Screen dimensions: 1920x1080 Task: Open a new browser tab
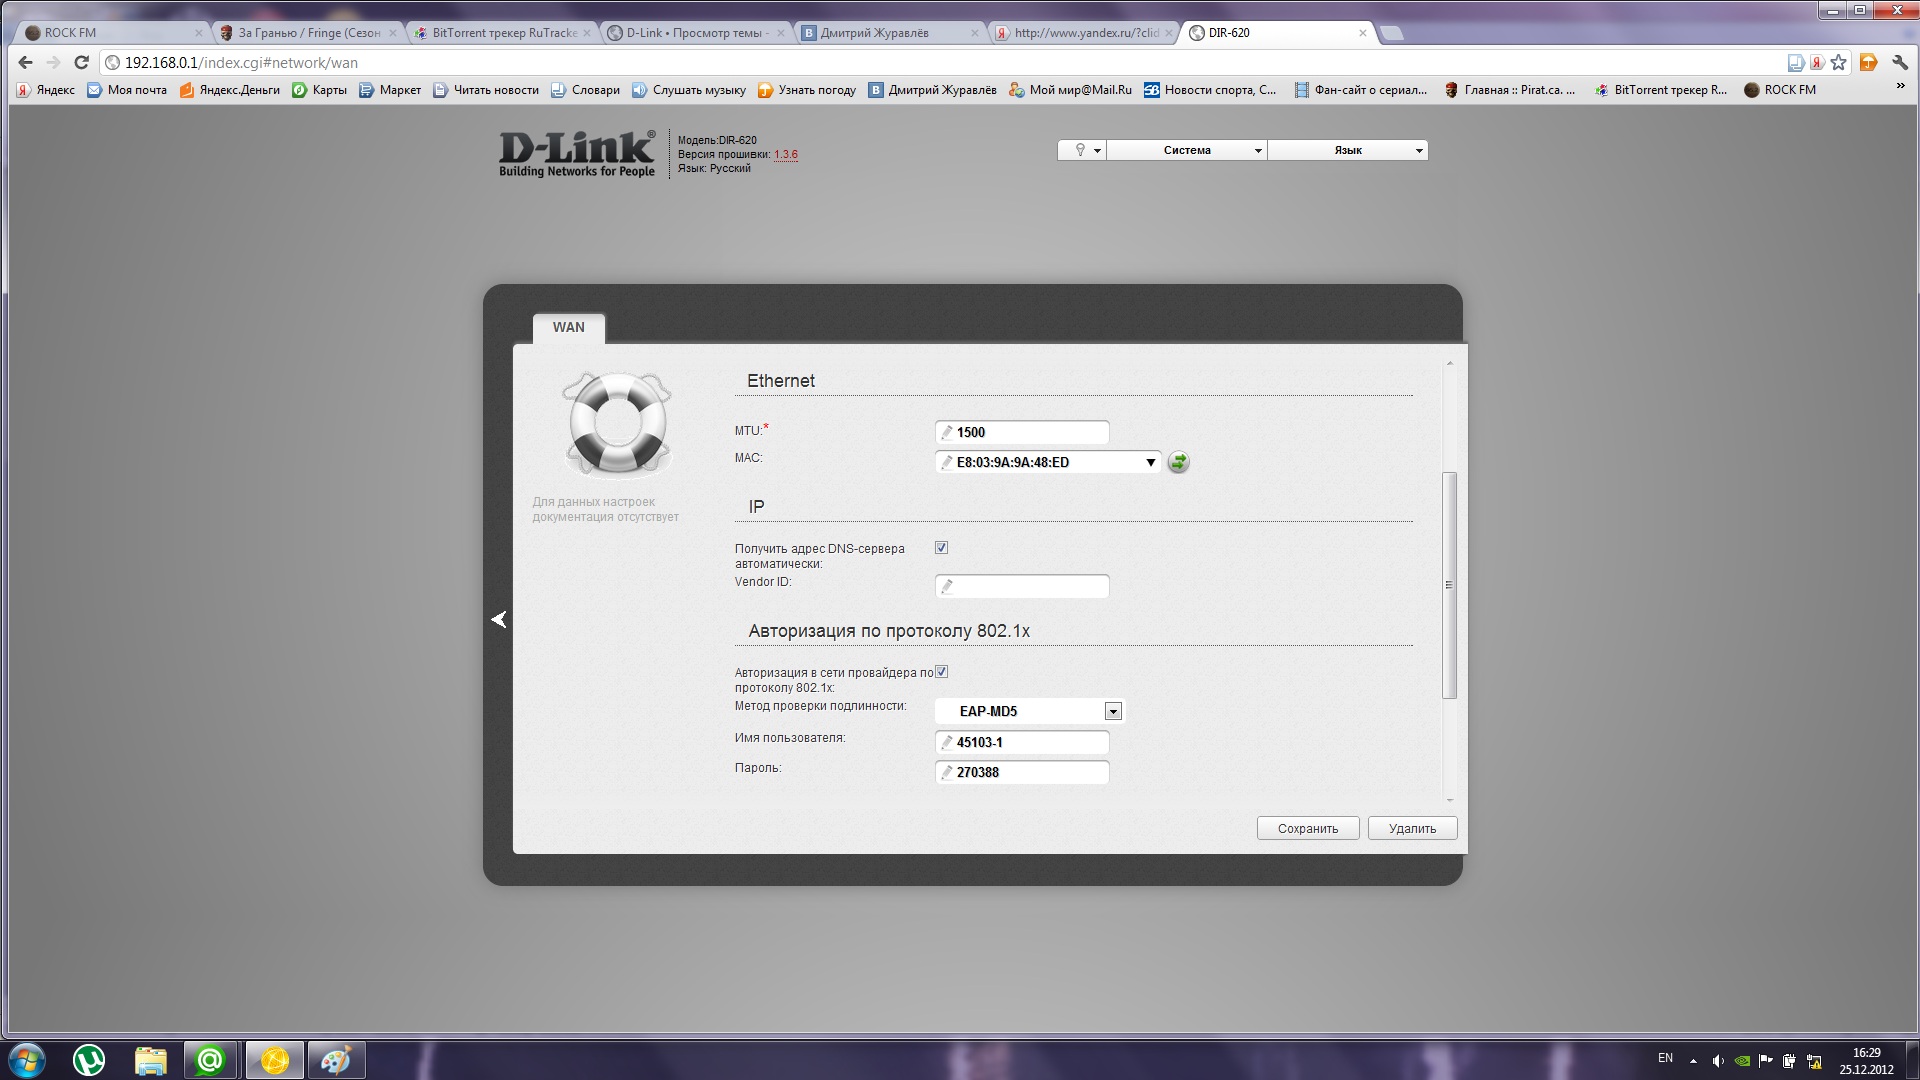coord(1392,33)
